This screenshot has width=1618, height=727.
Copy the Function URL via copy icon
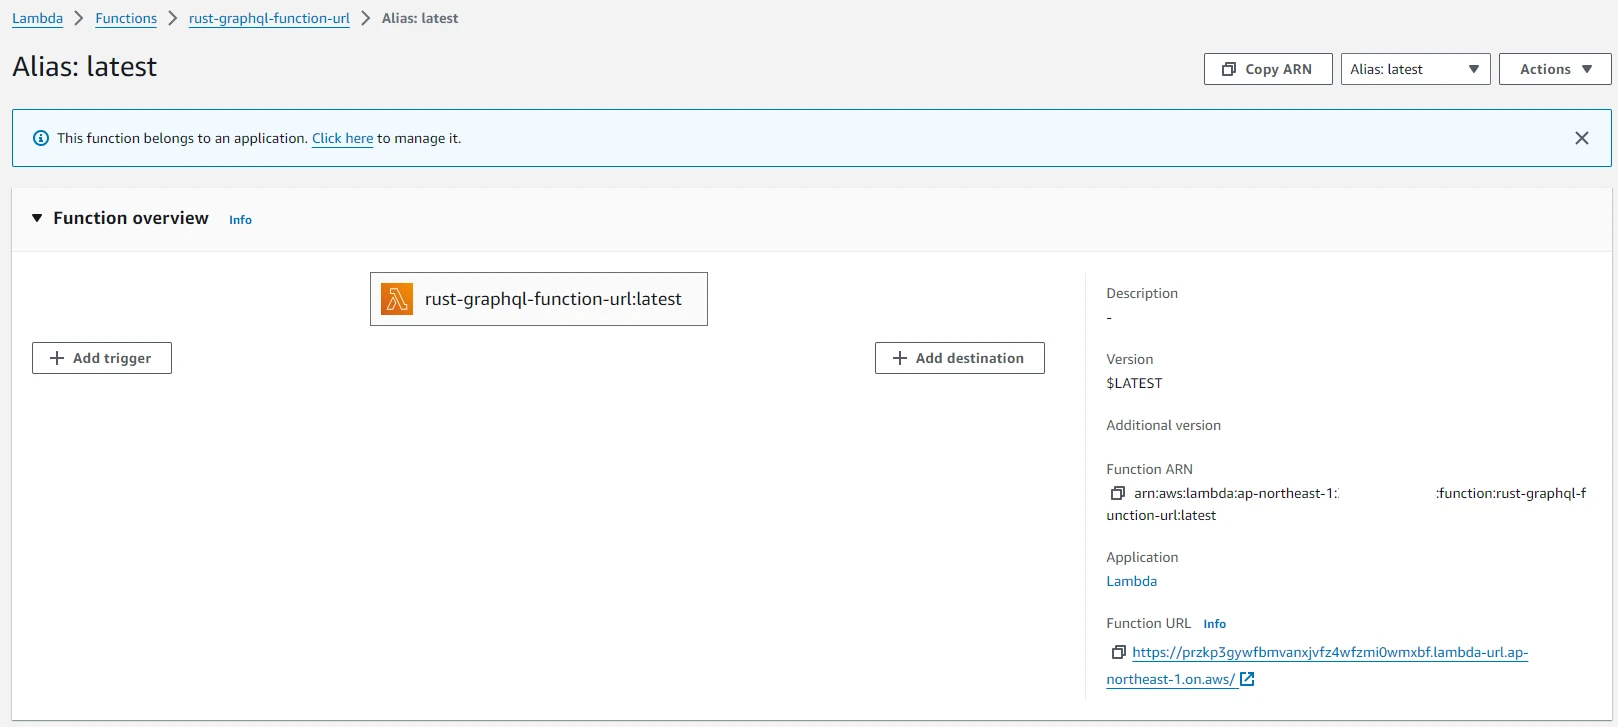(1118, 652)
